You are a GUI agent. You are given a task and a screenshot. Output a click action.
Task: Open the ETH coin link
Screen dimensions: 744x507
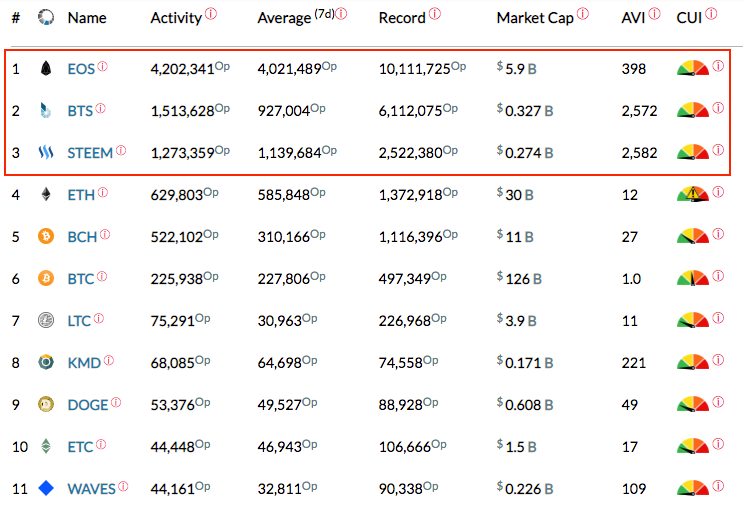(x=81, y=195)
